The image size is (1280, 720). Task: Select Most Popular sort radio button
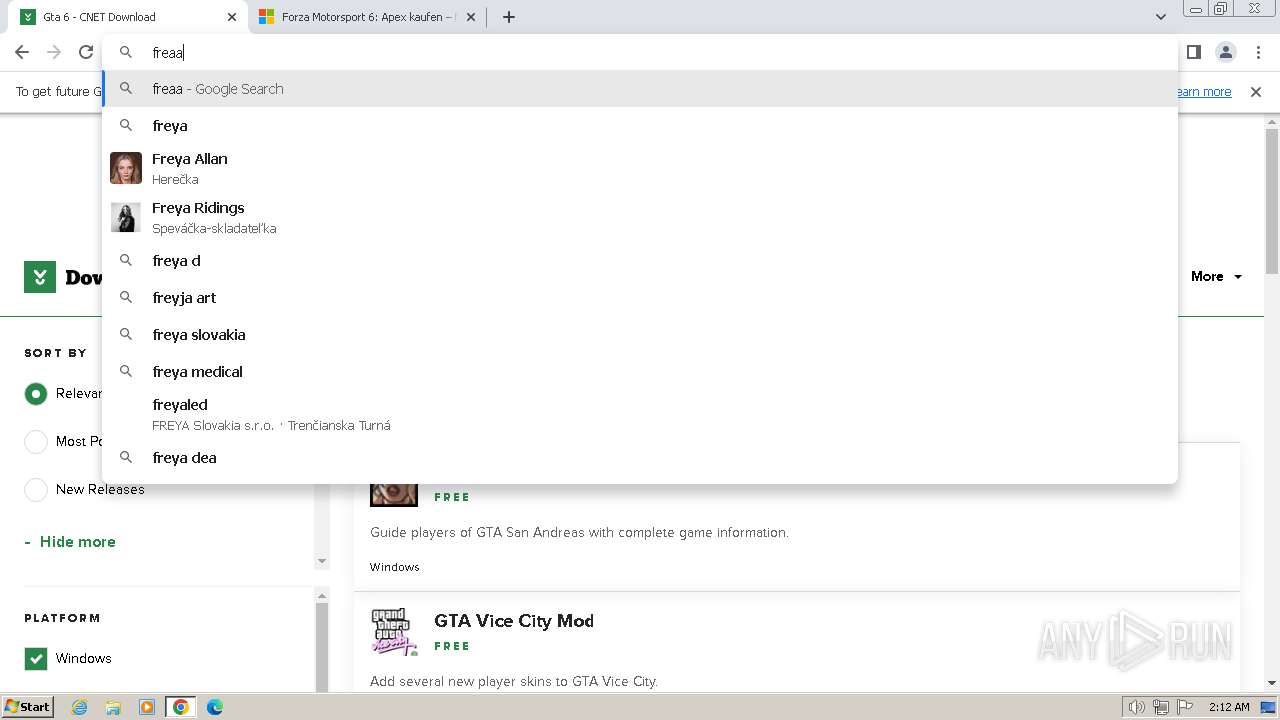click(x=36, y=441)
